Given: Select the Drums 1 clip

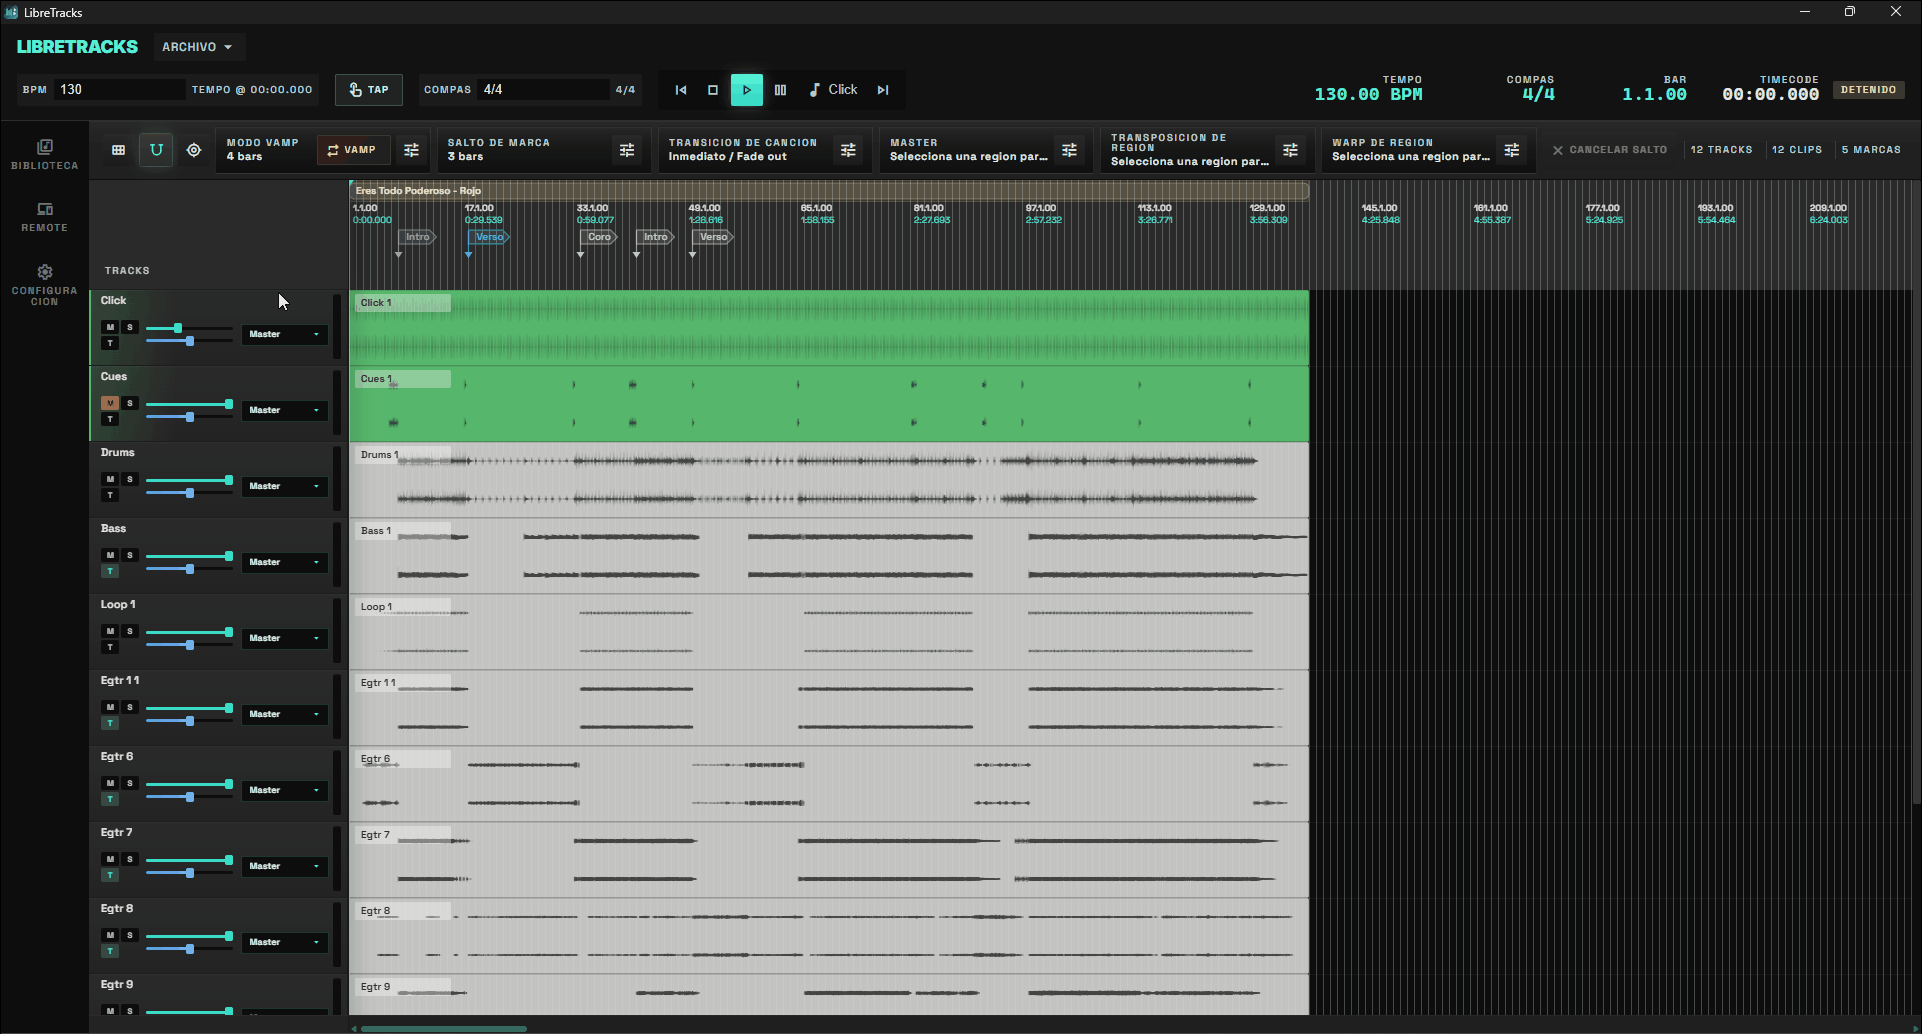Looking at the screenshot, I should [x=829, y=480].
